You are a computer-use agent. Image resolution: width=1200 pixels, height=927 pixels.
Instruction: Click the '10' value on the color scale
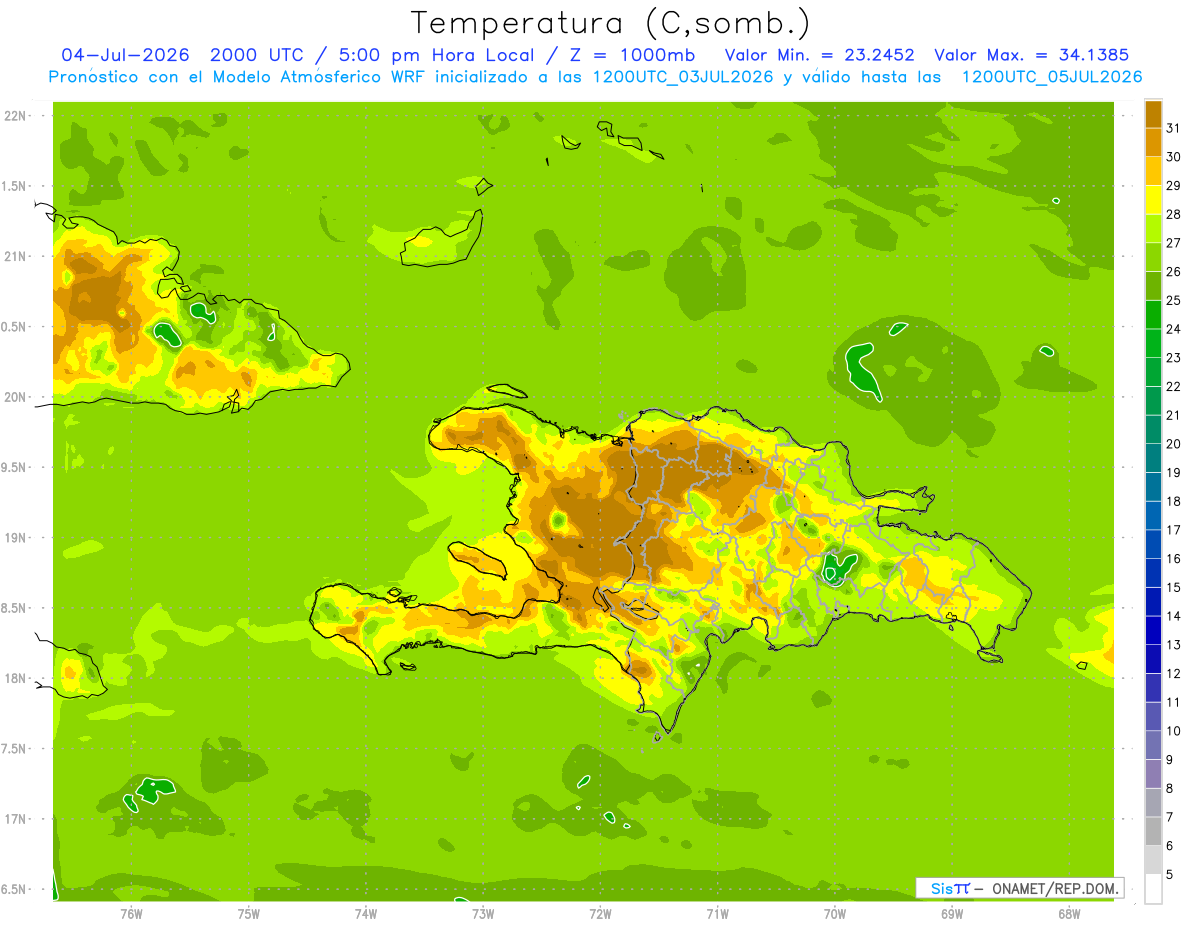click(1174, 731)
